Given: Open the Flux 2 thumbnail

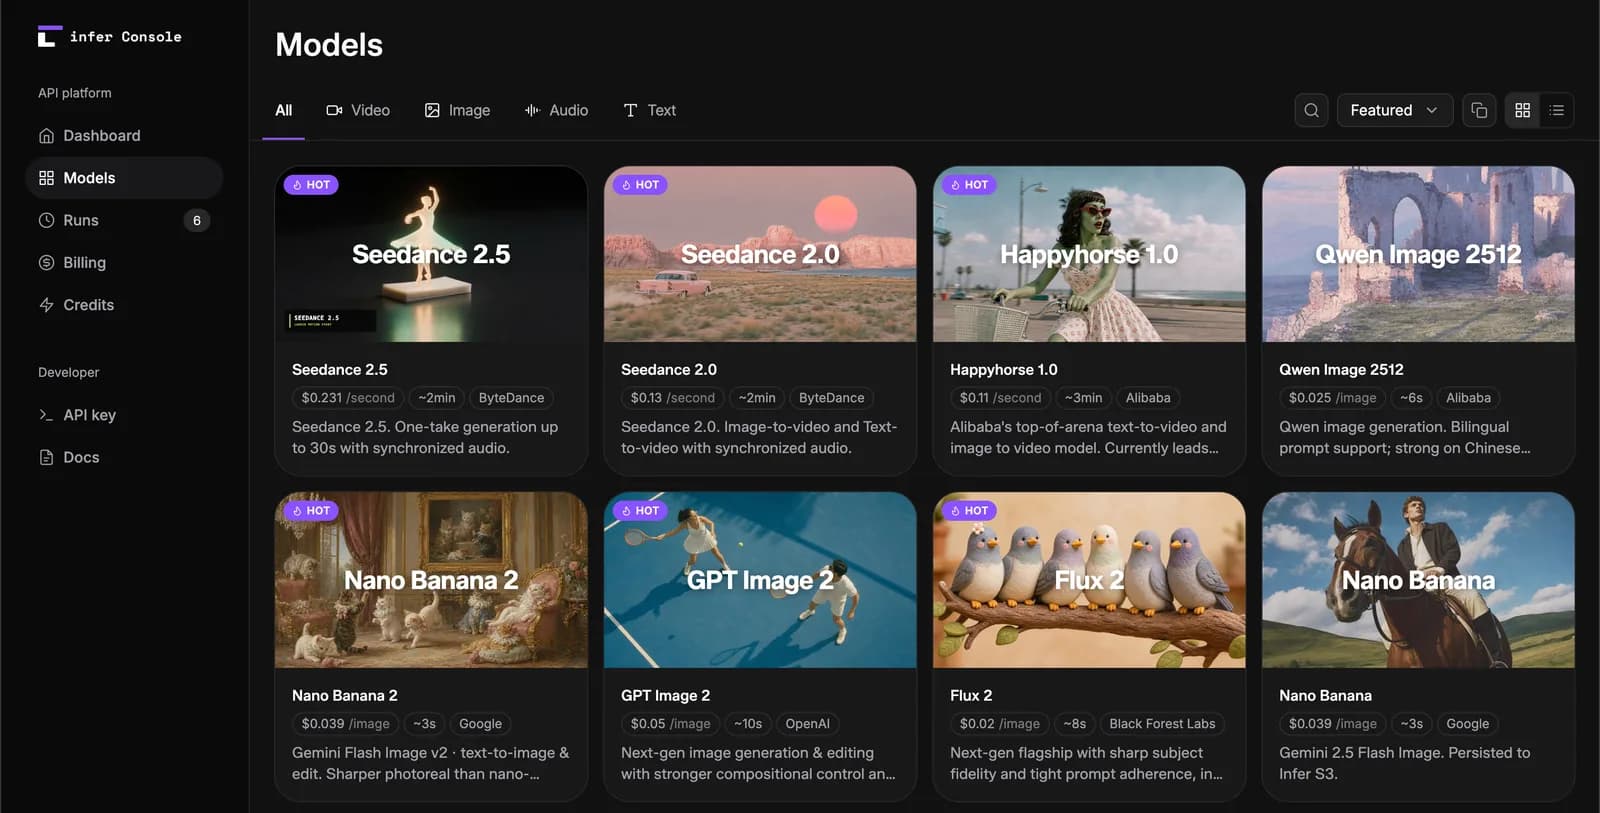Looking at the screenshot, I should tap(1089, 580).
